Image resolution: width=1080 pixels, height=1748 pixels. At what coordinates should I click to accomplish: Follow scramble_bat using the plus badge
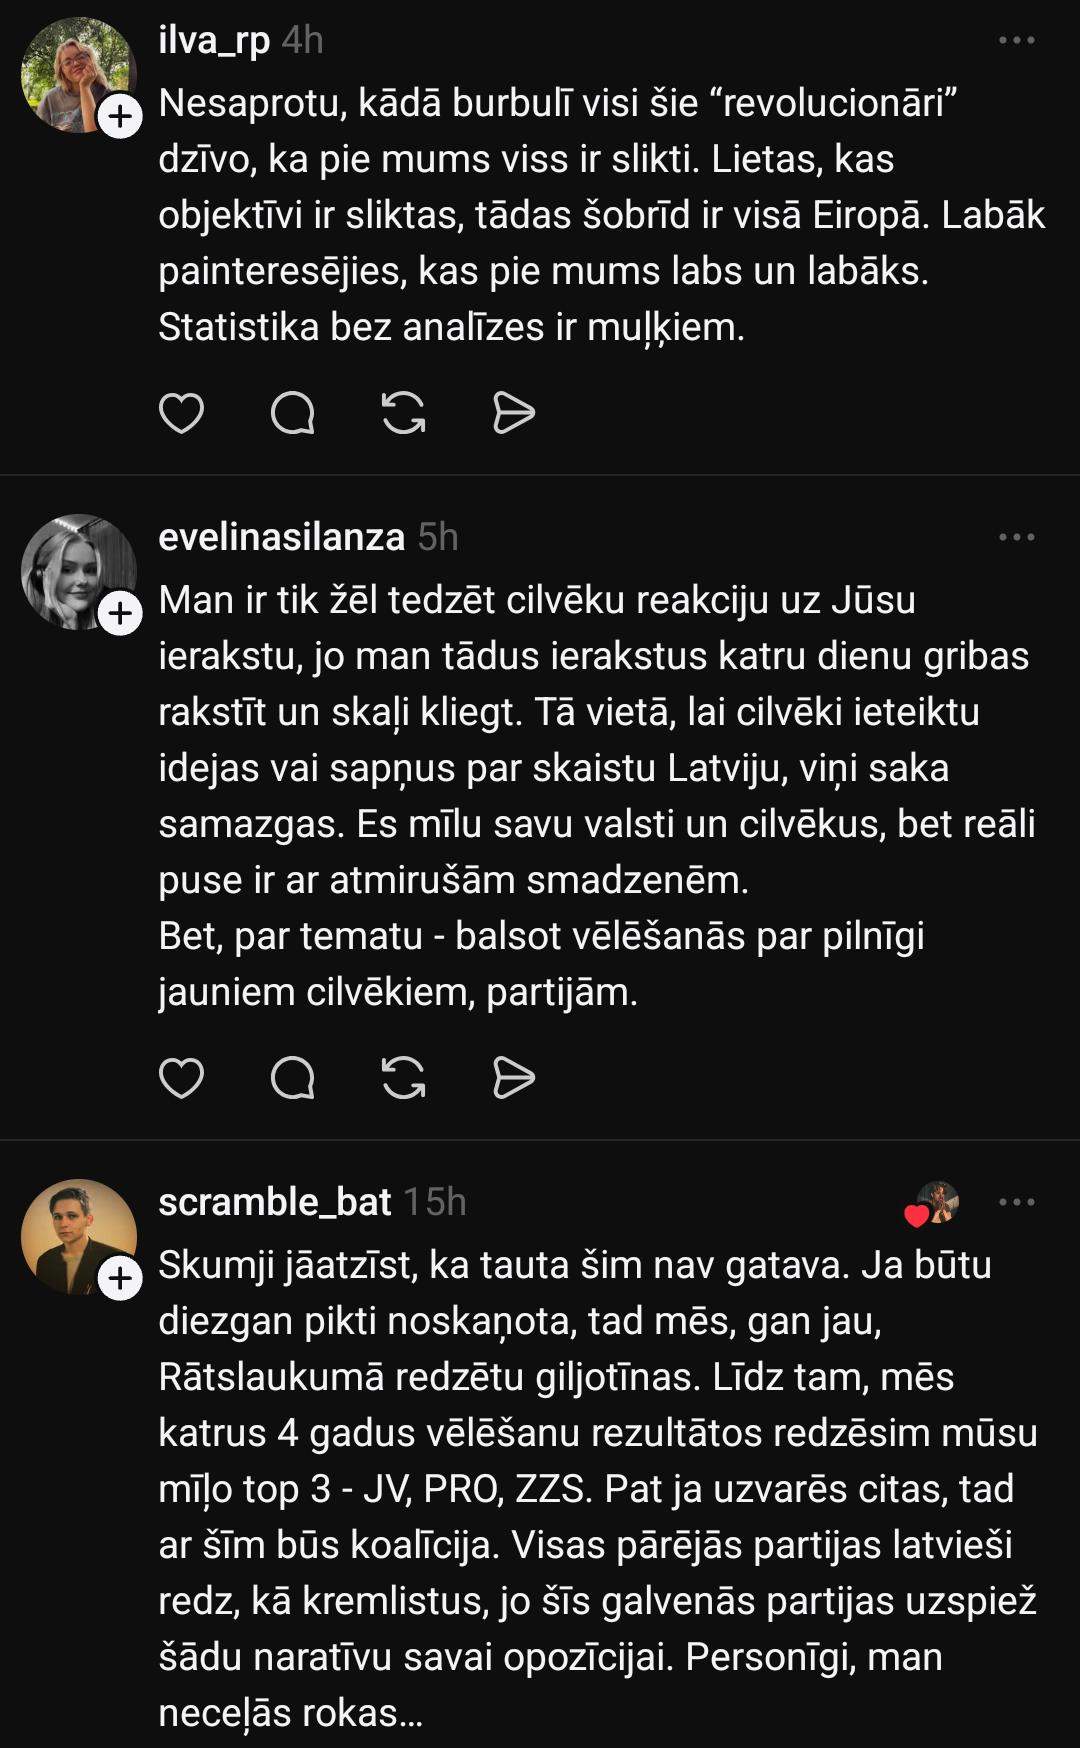pos(120,1278)
